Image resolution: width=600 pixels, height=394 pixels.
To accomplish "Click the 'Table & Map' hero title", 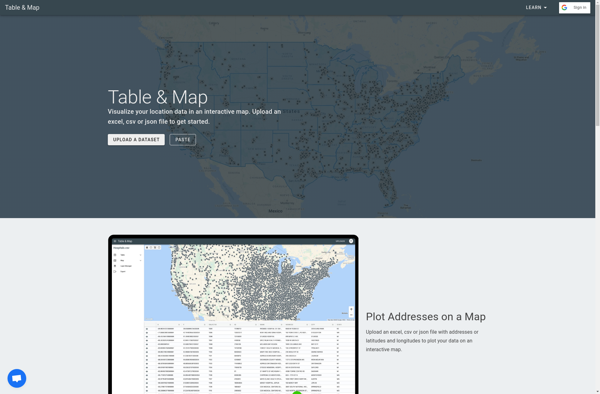I will [x=158, y=97].
